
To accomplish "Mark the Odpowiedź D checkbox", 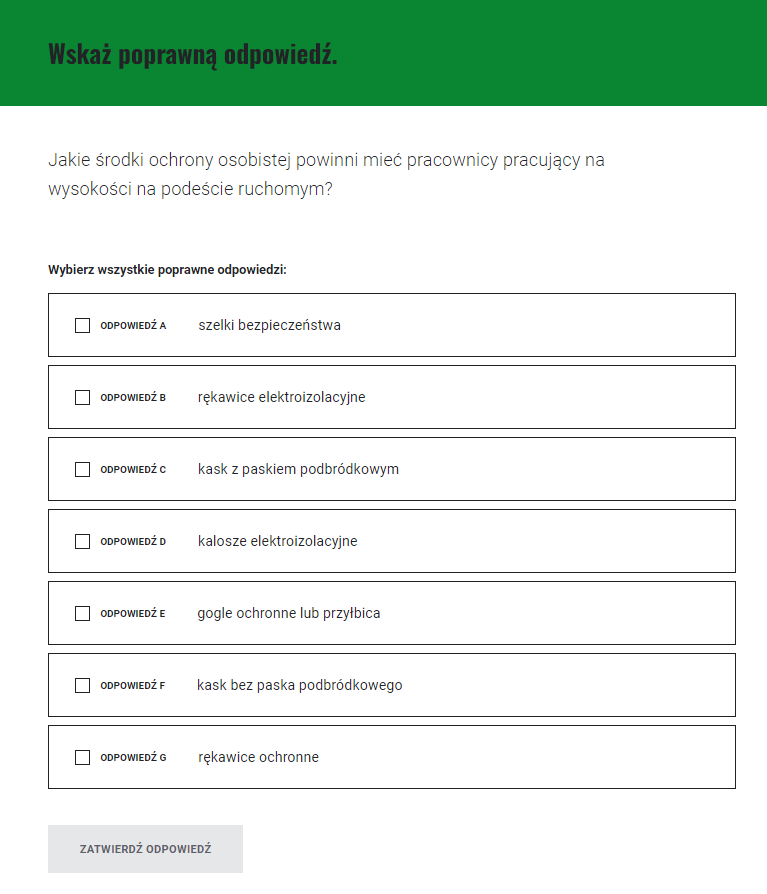I will coord(82,541).
